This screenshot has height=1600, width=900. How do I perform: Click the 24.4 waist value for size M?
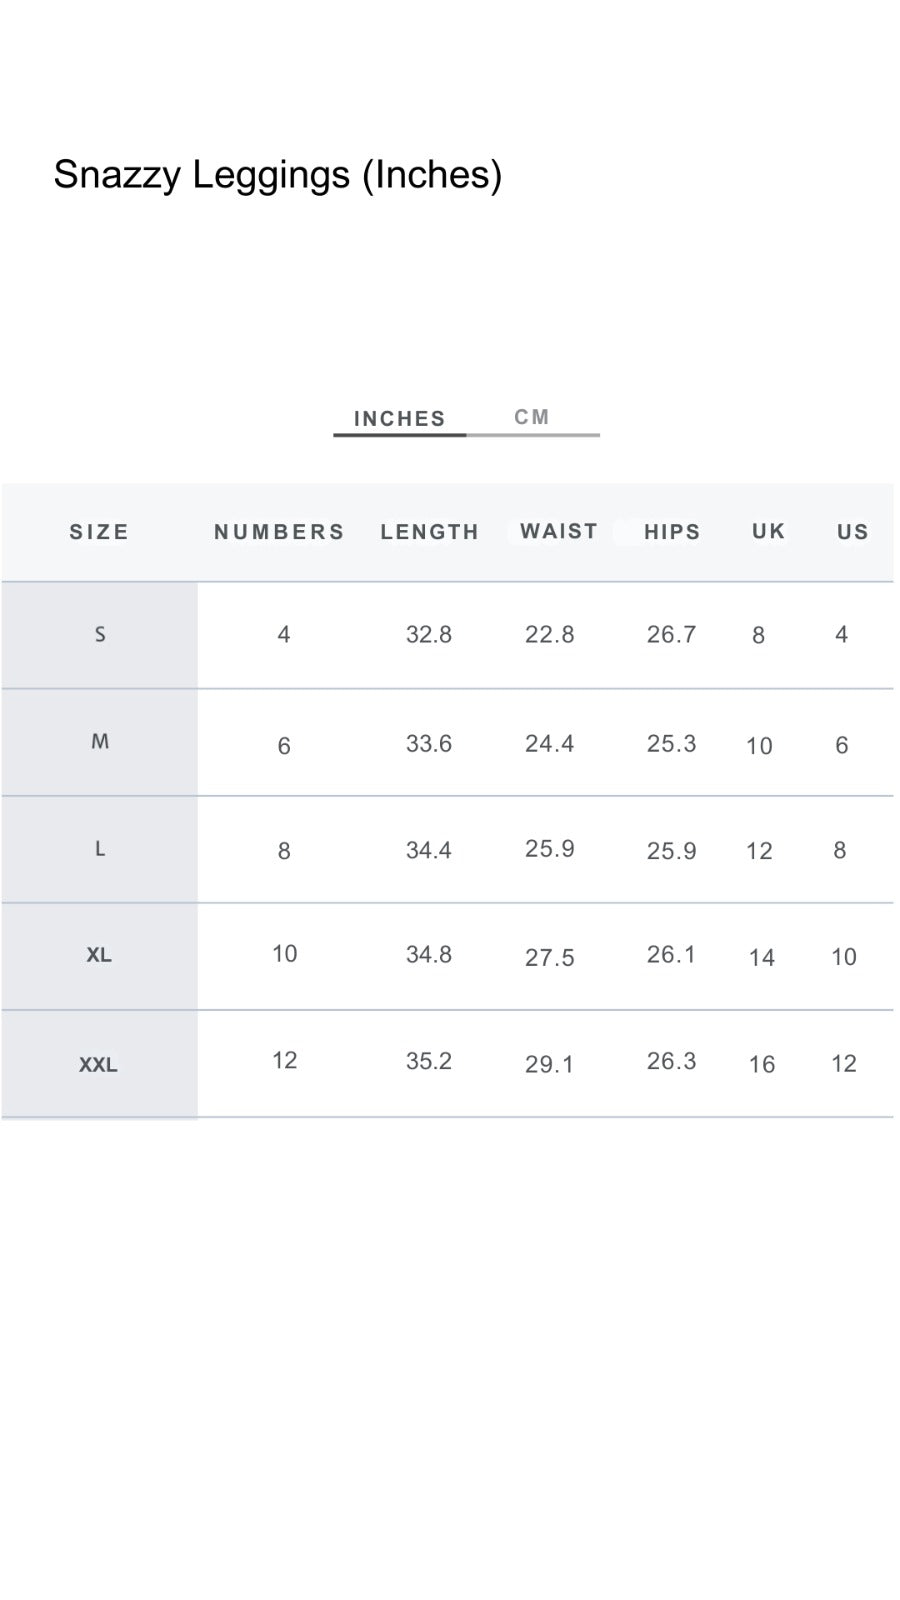550,743
